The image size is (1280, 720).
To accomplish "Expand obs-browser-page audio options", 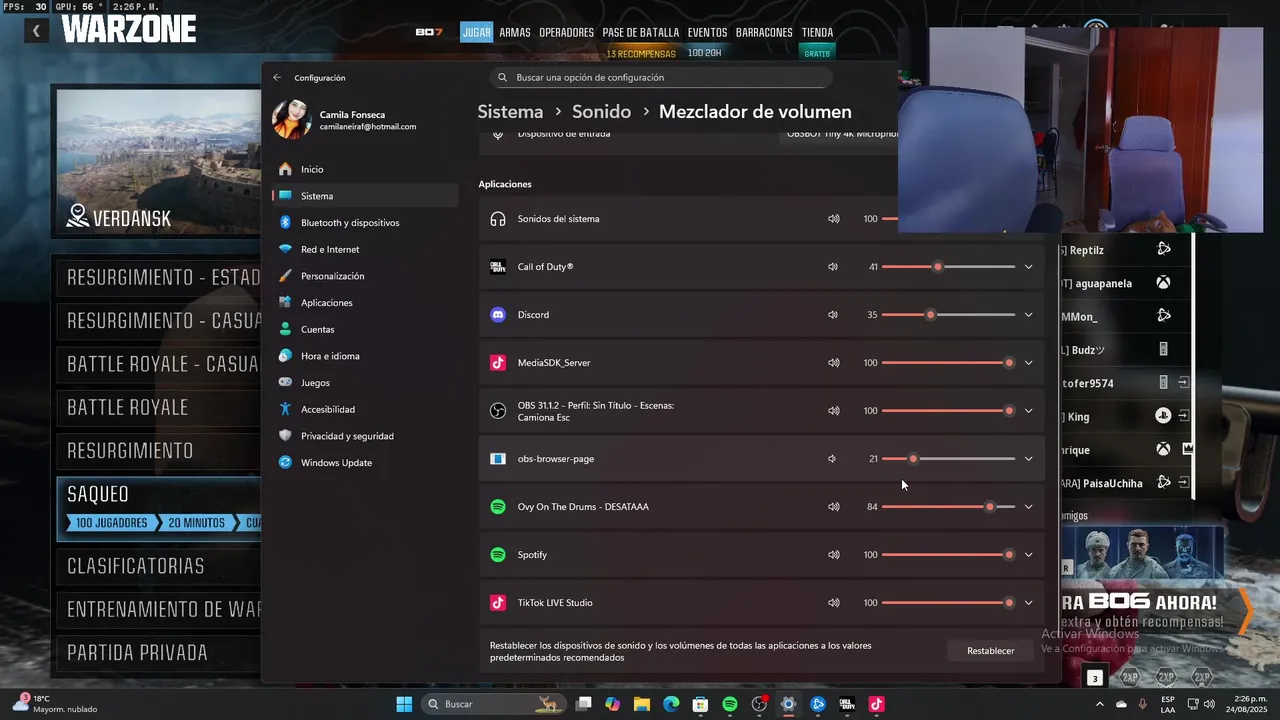I will pos(1028,459).
